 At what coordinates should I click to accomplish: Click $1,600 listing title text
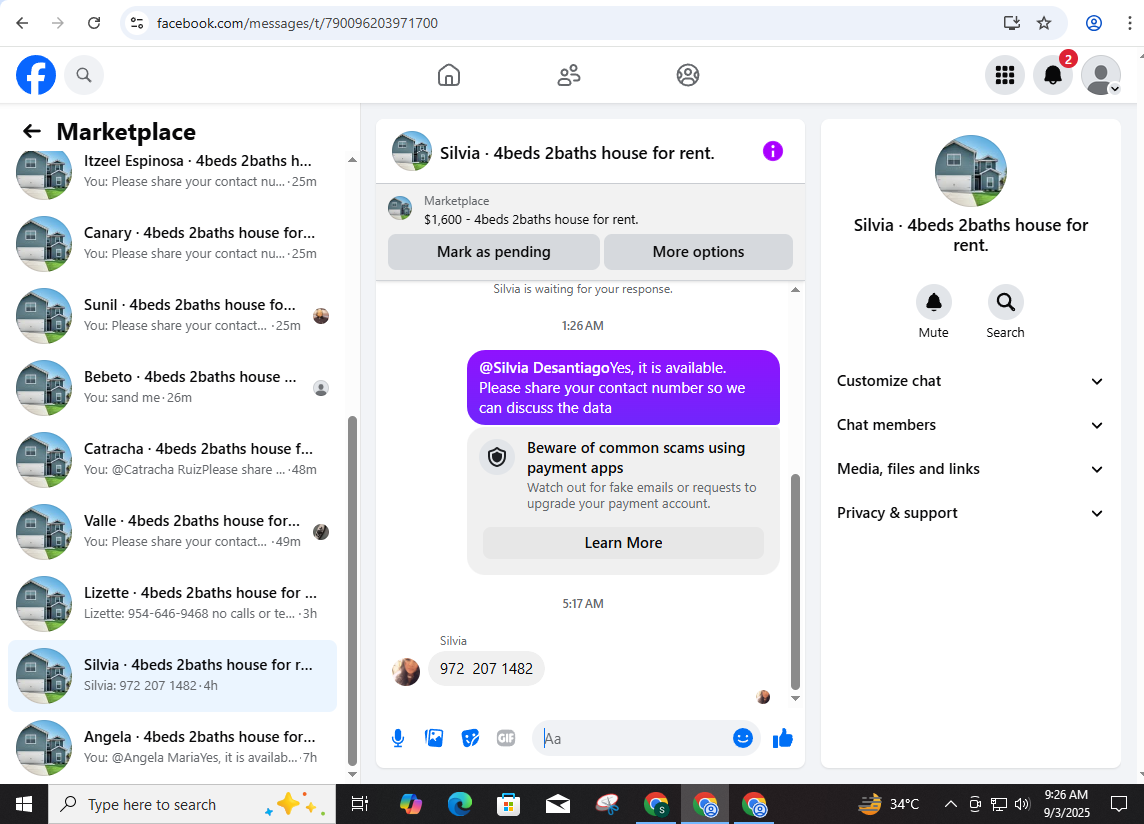pos(531,220)
